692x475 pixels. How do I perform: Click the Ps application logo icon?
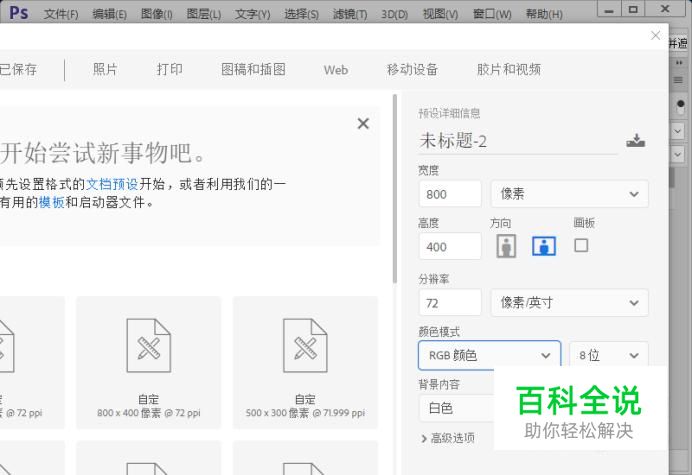19,13
